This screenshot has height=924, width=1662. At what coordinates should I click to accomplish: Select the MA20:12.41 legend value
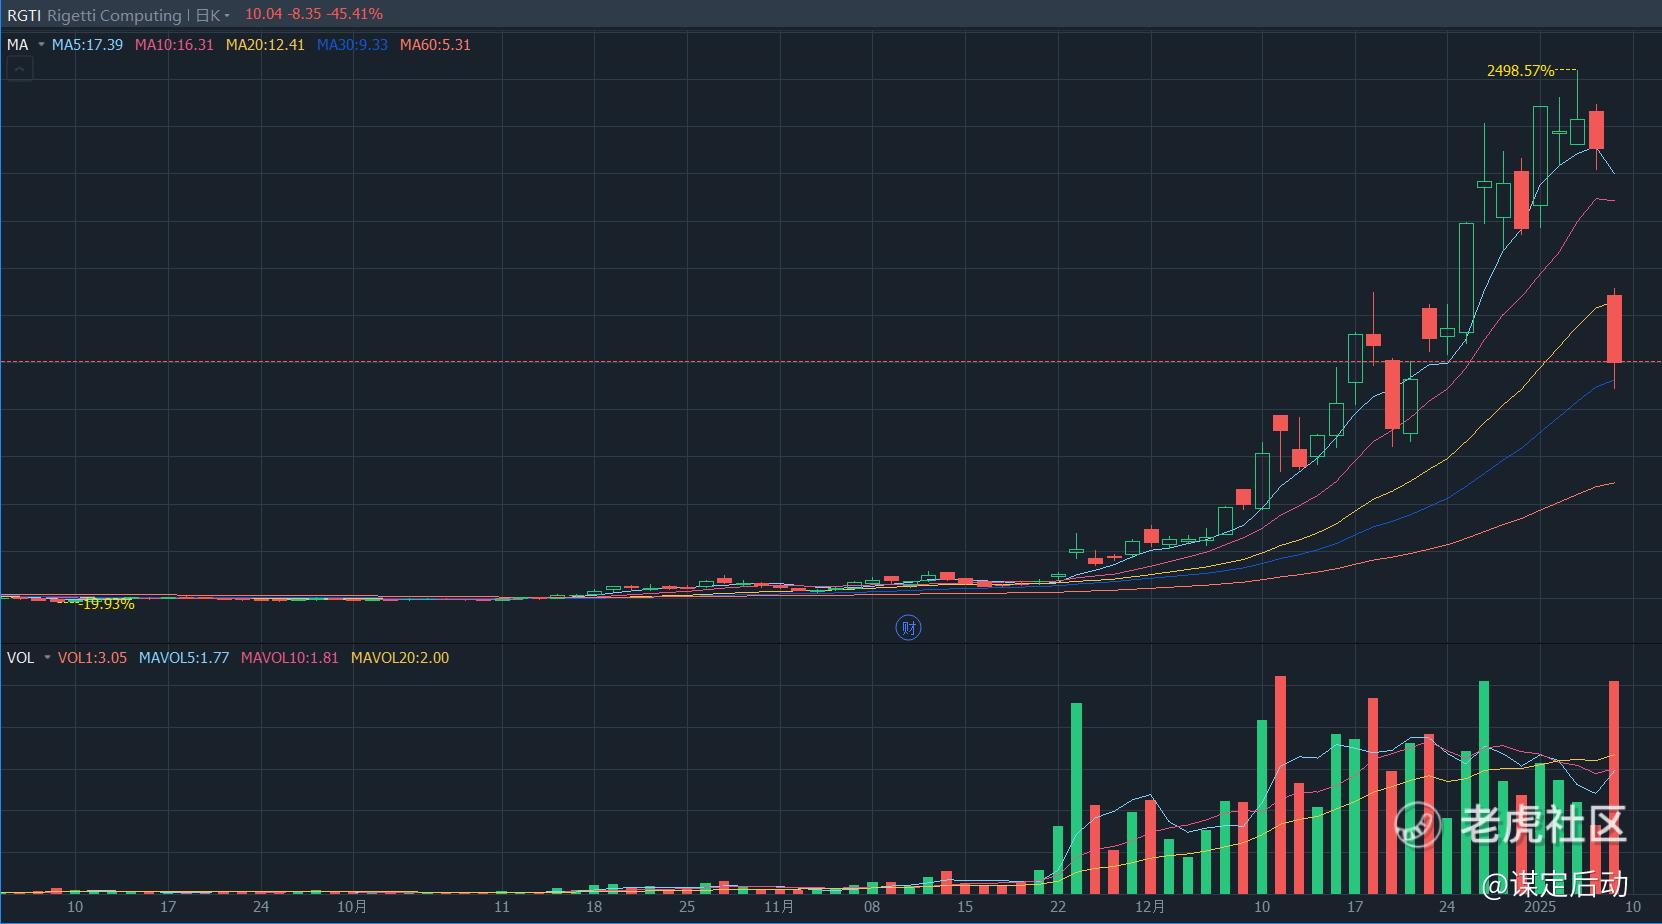point(265,45)
